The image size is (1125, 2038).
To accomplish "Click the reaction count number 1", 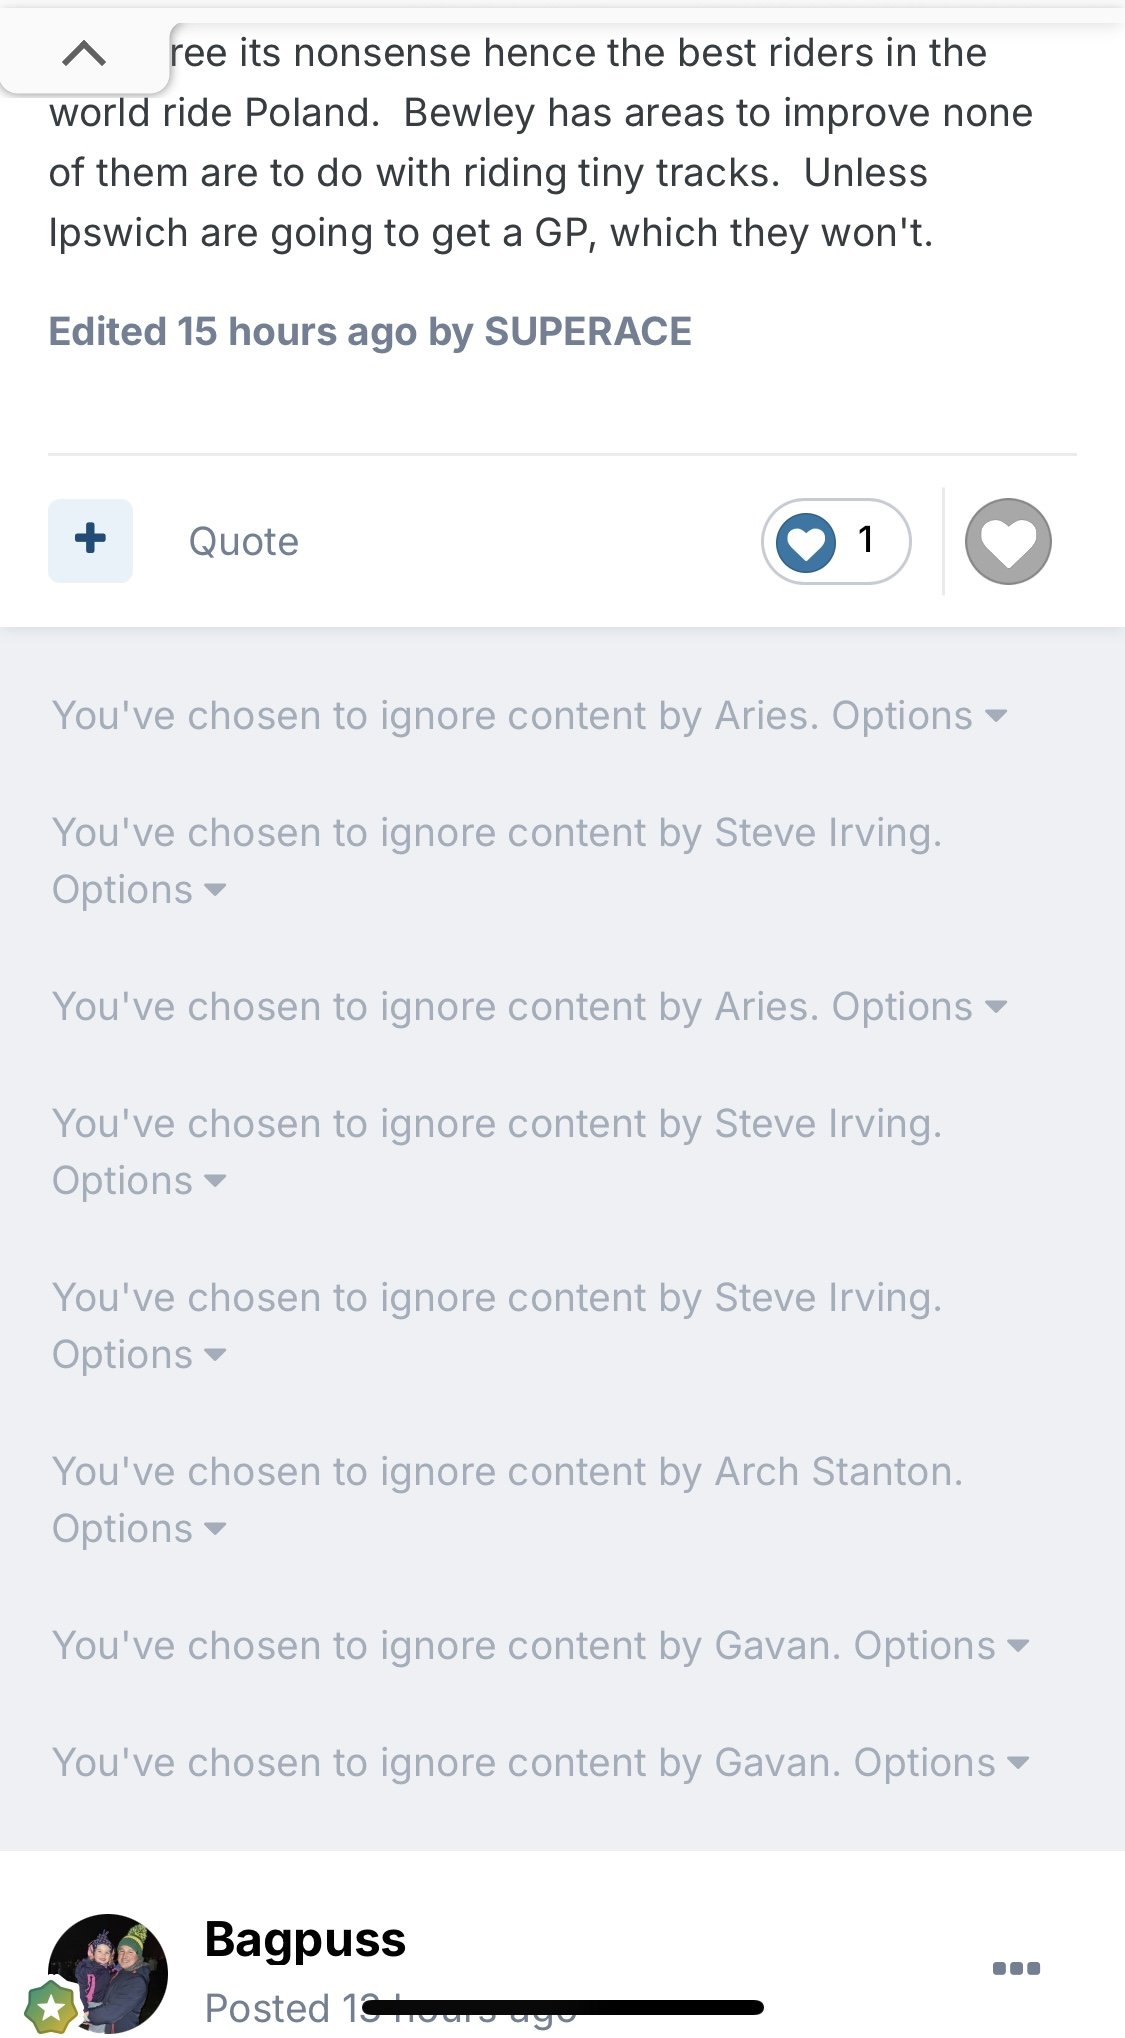I will click(866, 540).
